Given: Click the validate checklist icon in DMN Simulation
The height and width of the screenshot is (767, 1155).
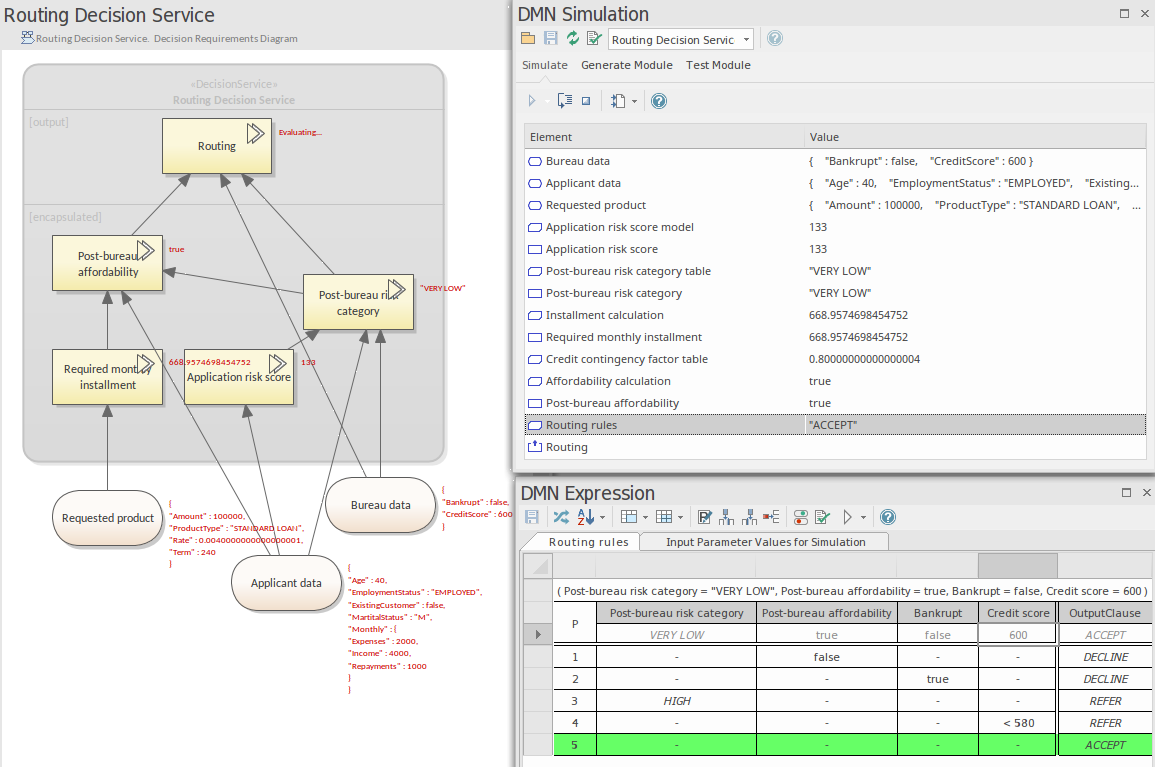Looking at the screenshot, I should click(594, 39).
